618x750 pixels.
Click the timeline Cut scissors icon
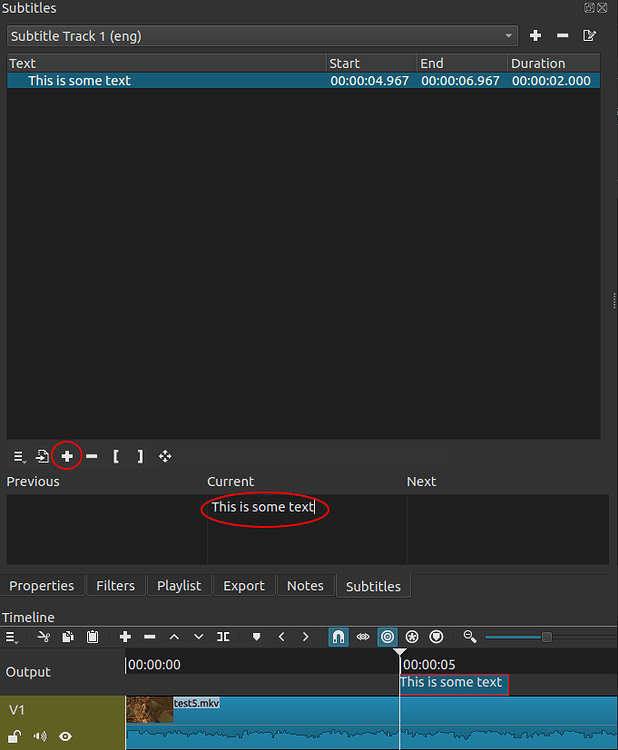coord(44,637)
